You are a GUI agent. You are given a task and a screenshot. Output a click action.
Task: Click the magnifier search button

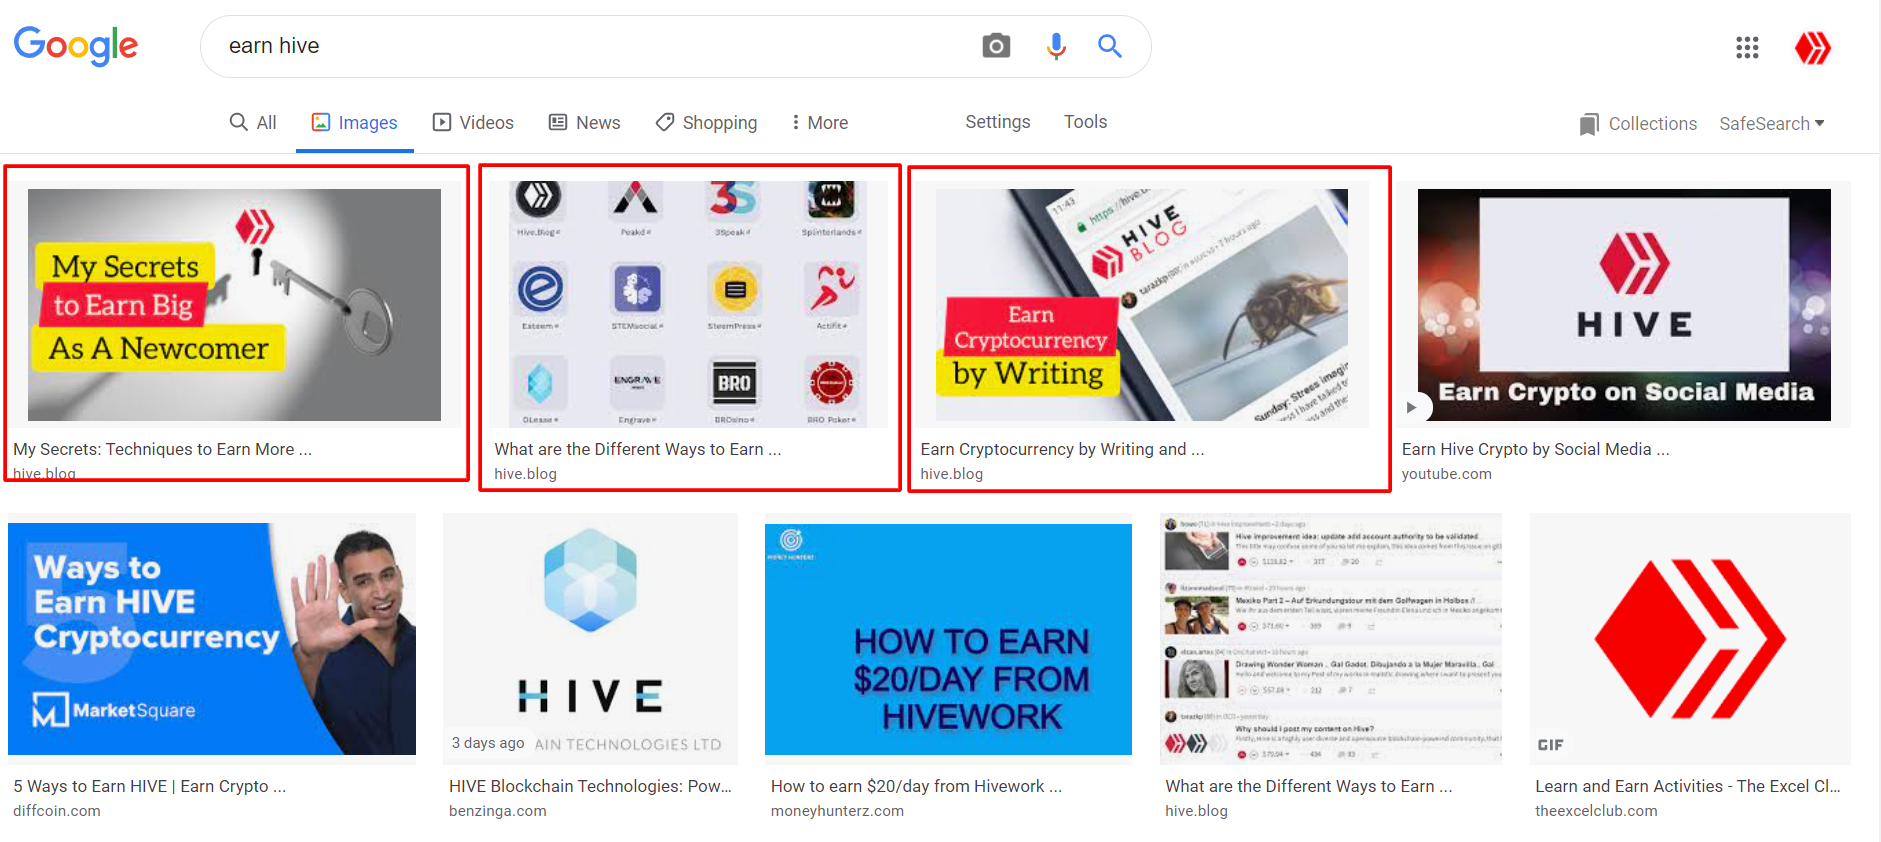1109,46
